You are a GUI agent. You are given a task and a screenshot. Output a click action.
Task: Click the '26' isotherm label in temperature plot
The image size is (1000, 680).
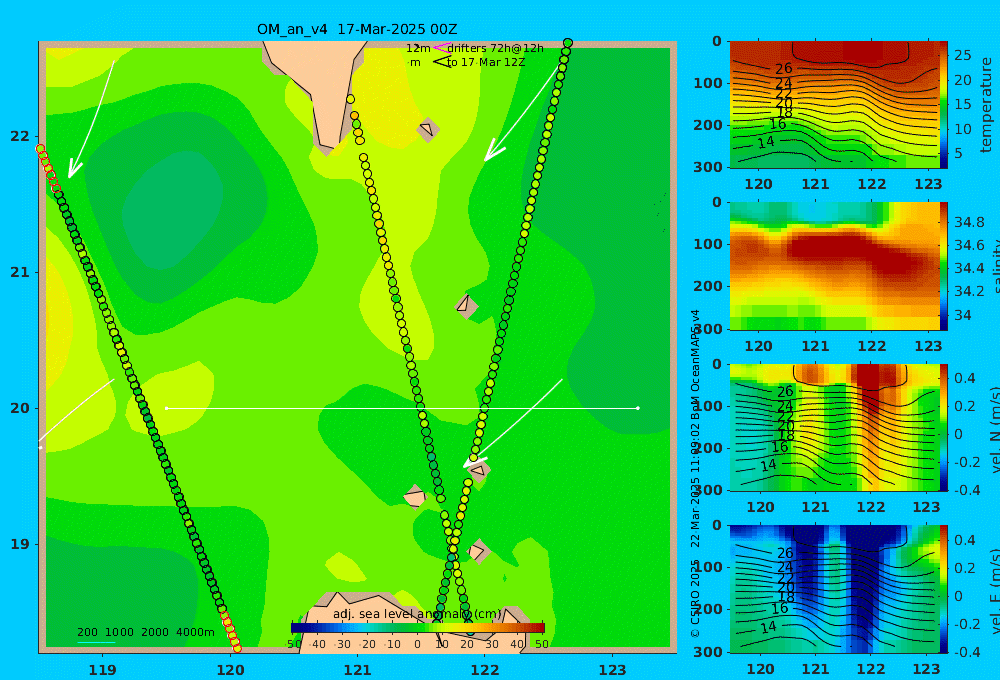[x=784, y=68]
